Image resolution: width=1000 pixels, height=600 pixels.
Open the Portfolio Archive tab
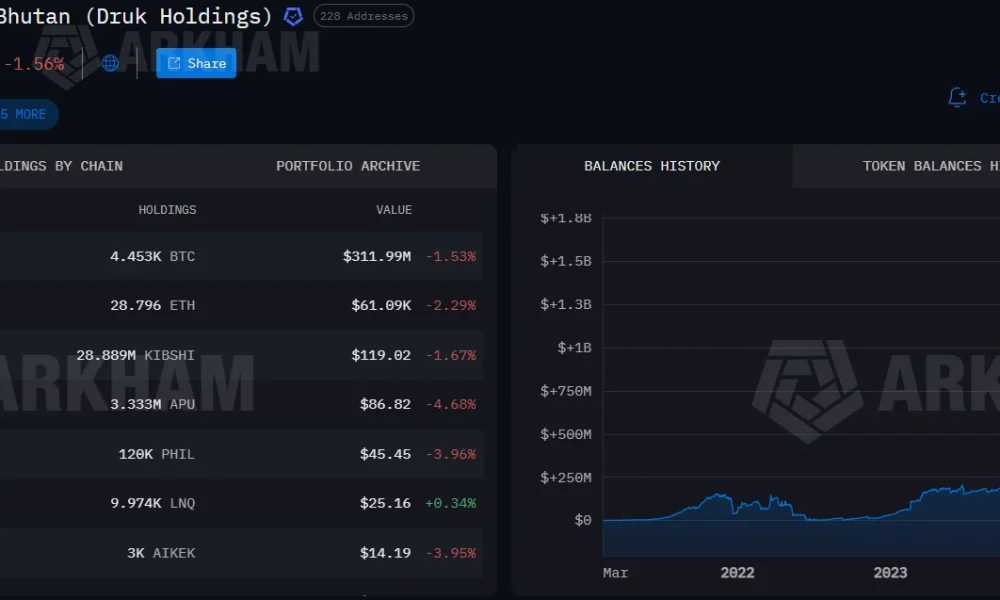348,166
